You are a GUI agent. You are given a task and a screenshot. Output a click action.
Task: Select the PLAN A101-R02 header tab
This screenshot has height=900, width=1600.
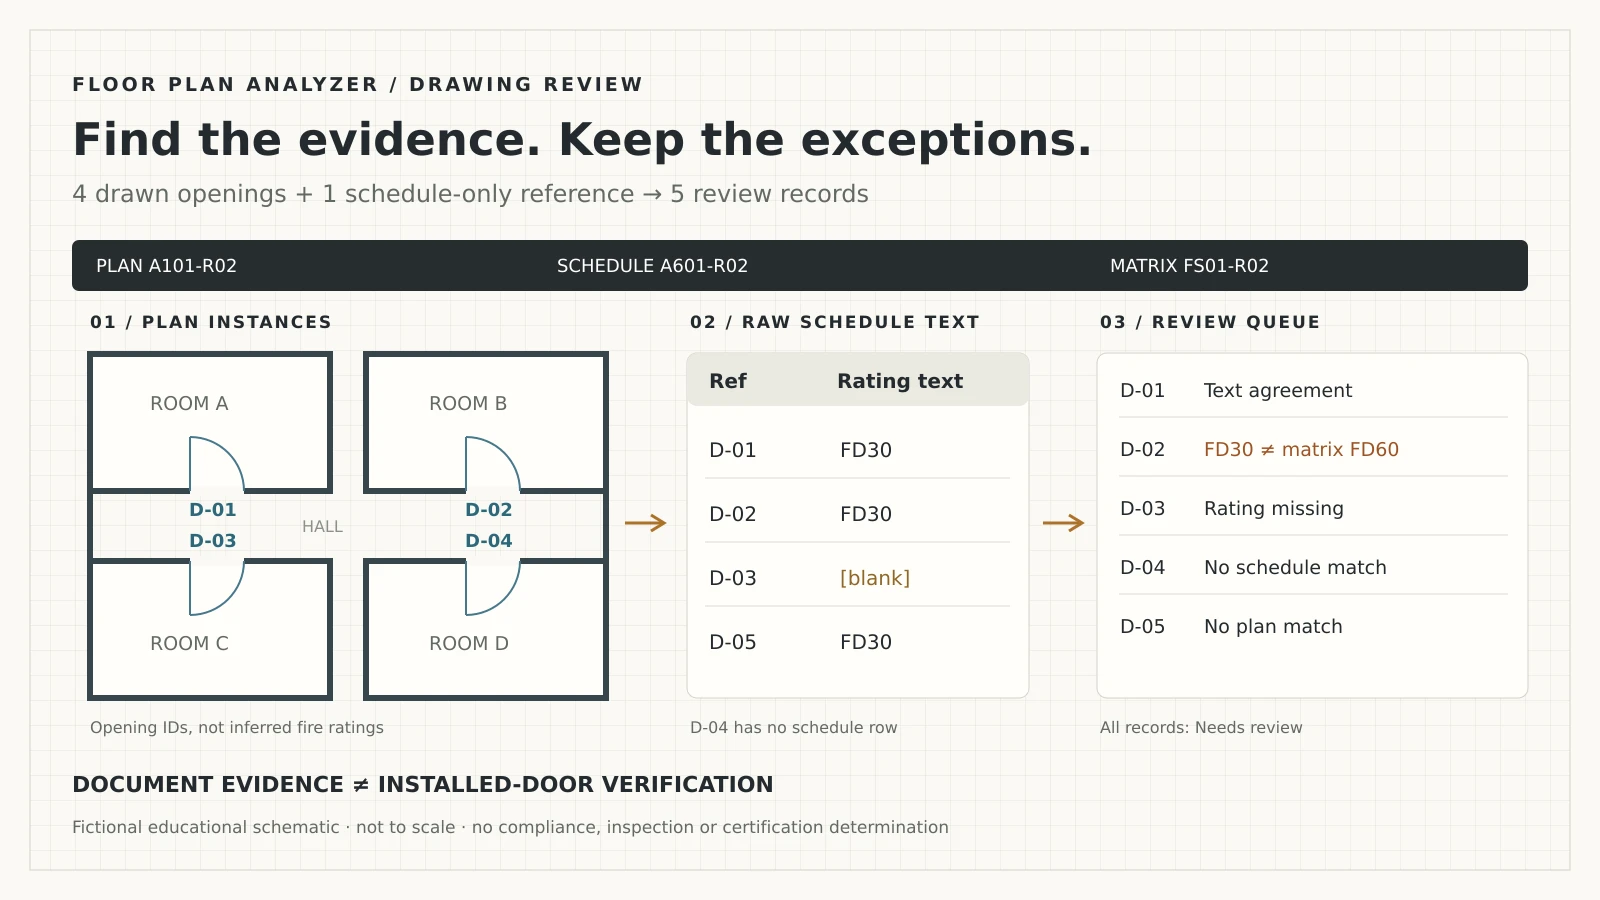[x=166, y=266]
